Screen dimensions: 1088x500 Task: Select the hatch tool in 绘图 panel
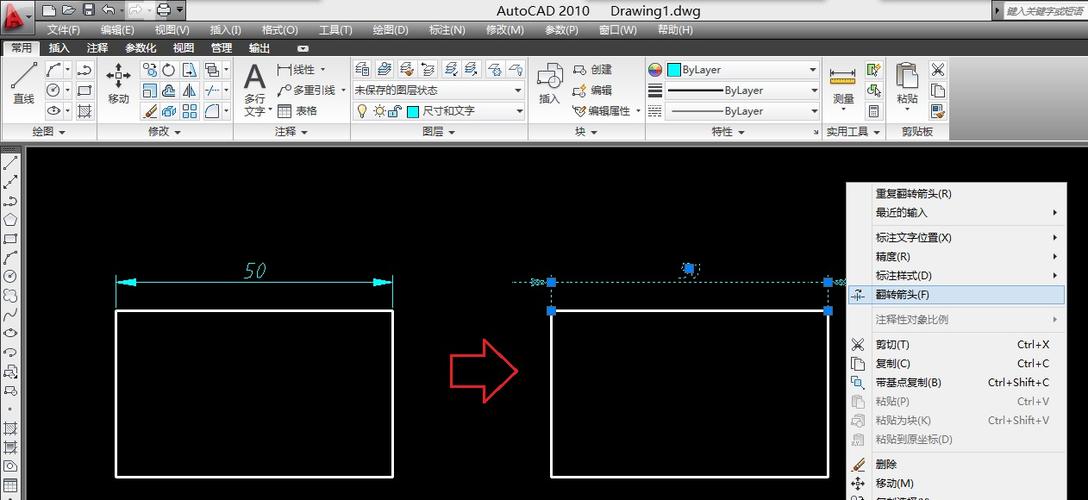click(85, 110)
